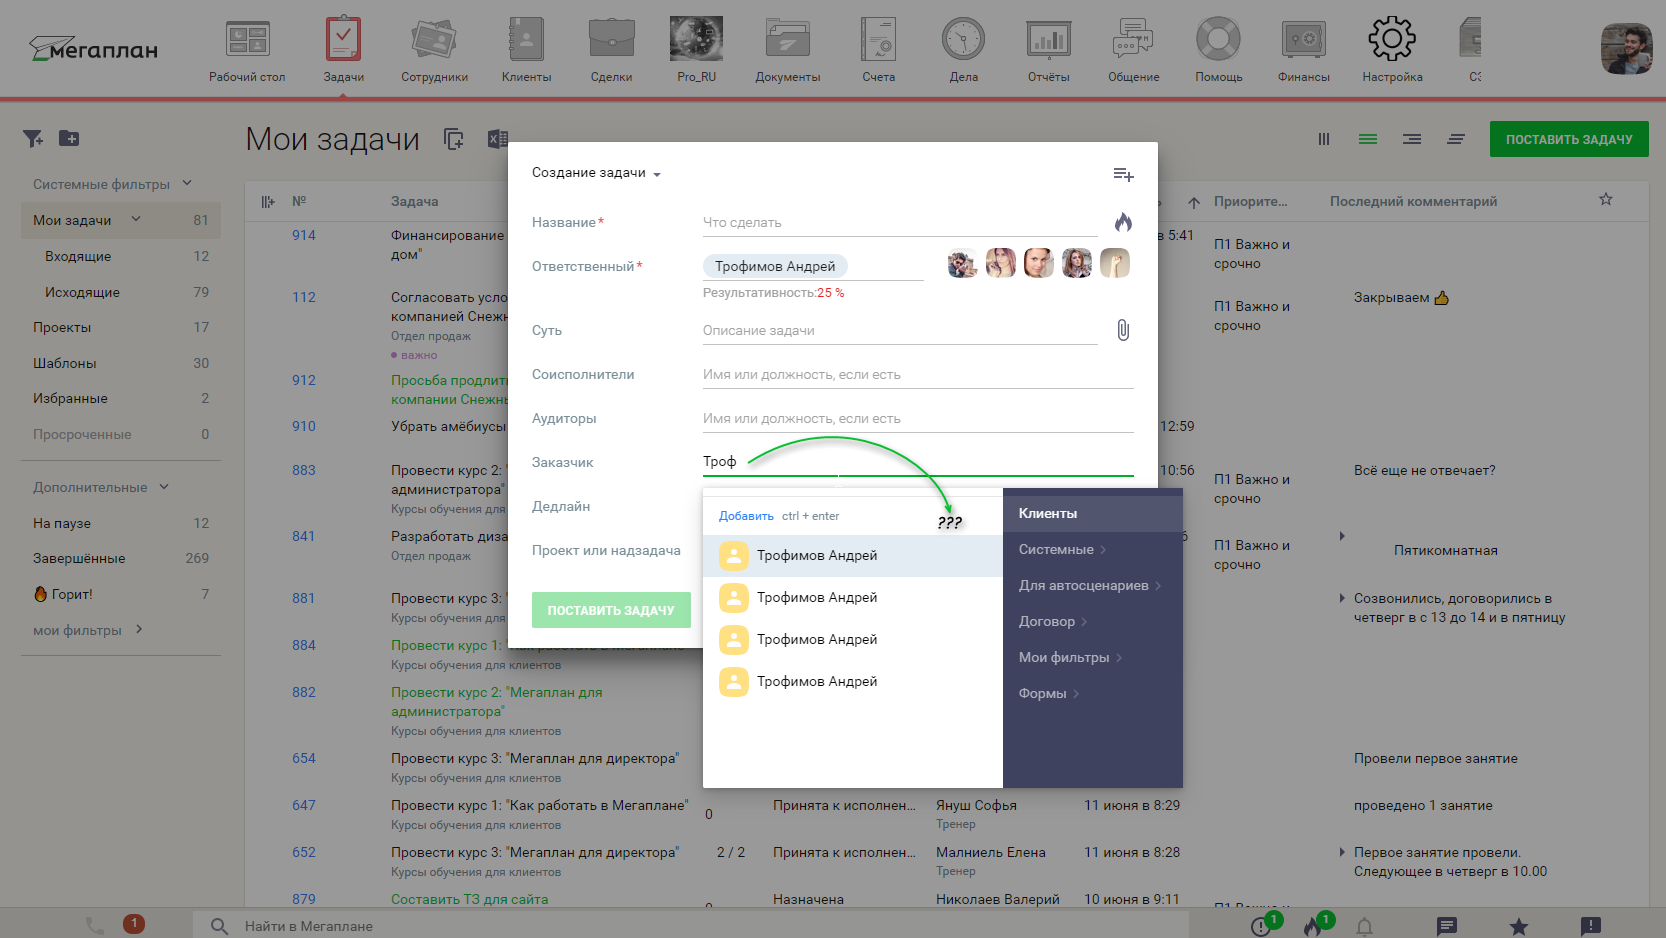The width and height of the screenshot is (1666, 938).
Task: Click the Найти в Мегаплане search field
Action: click(x=690, y=926)
